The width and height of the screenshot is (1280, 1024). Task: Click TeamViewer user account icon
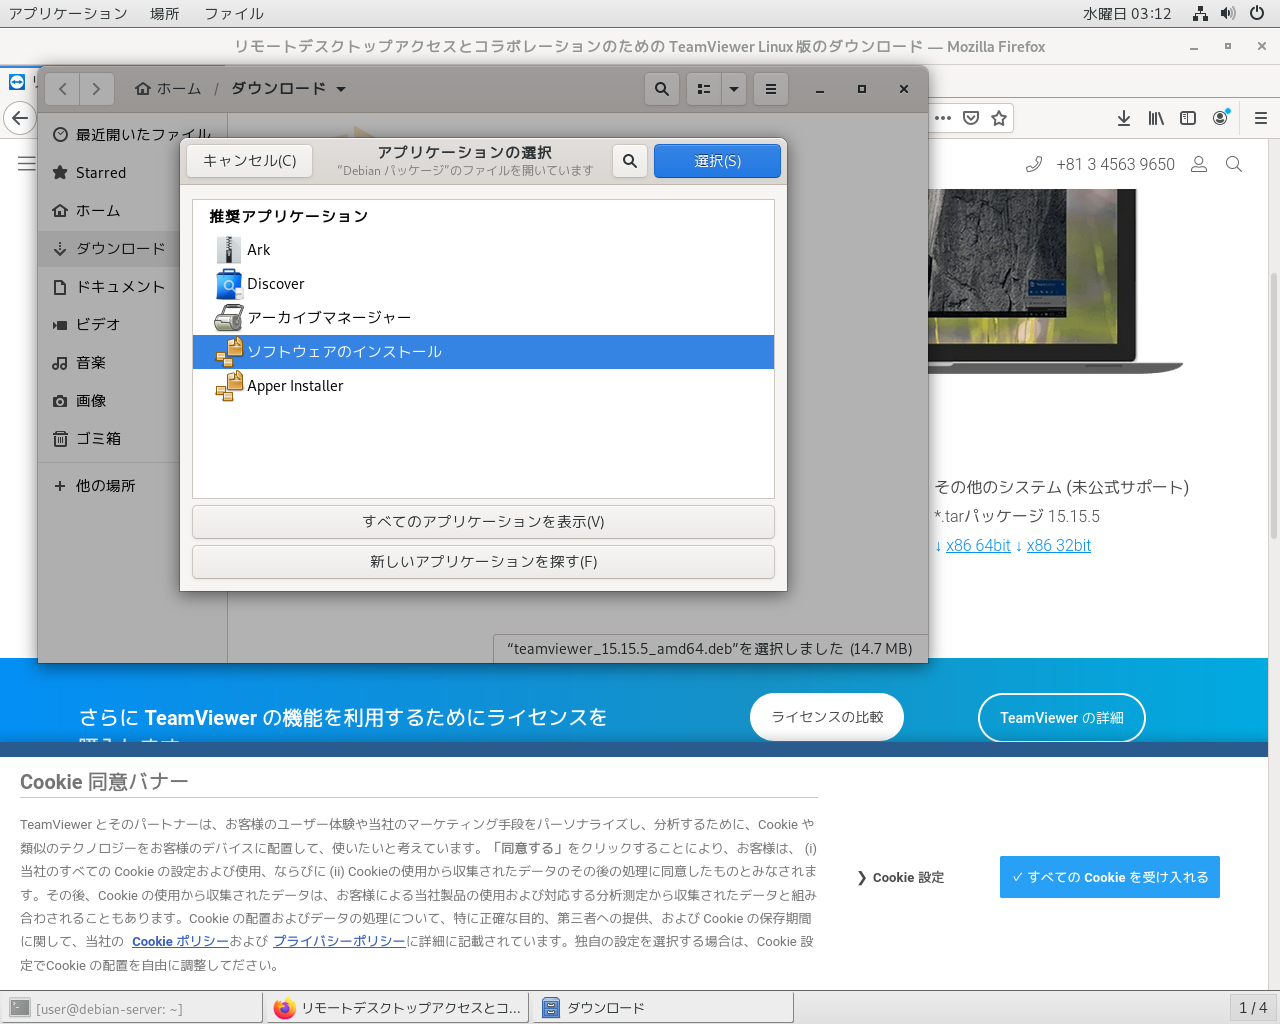click(1199, 164)
